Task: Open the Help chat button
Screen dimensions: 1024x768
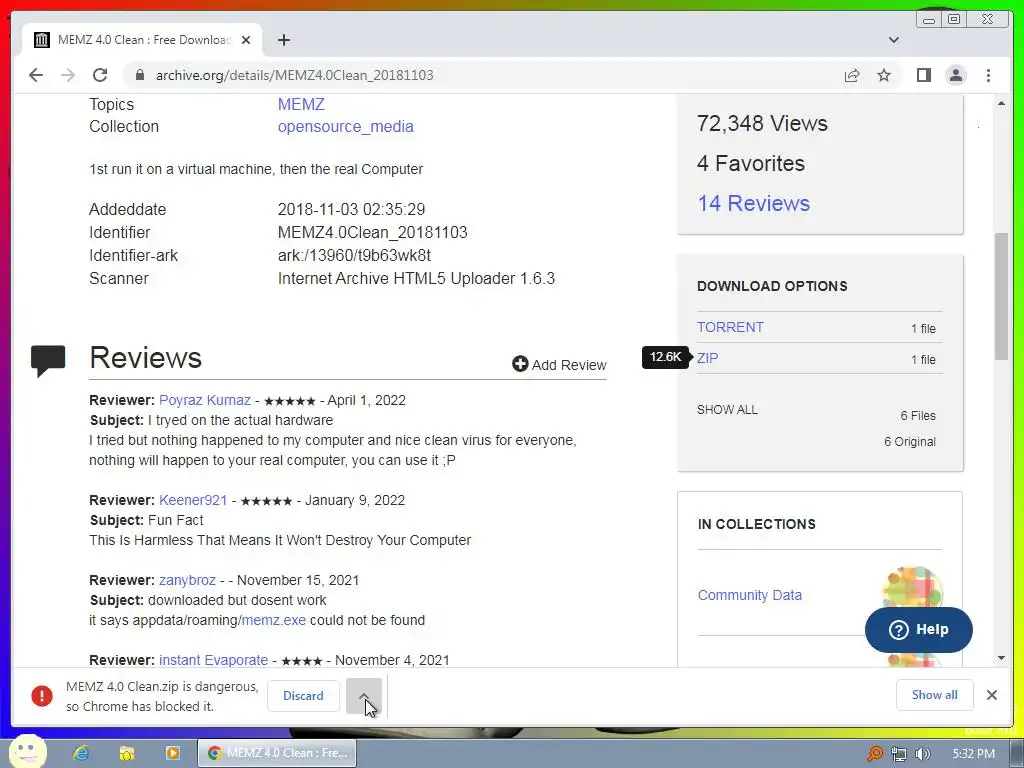Action: click(919, 630)
